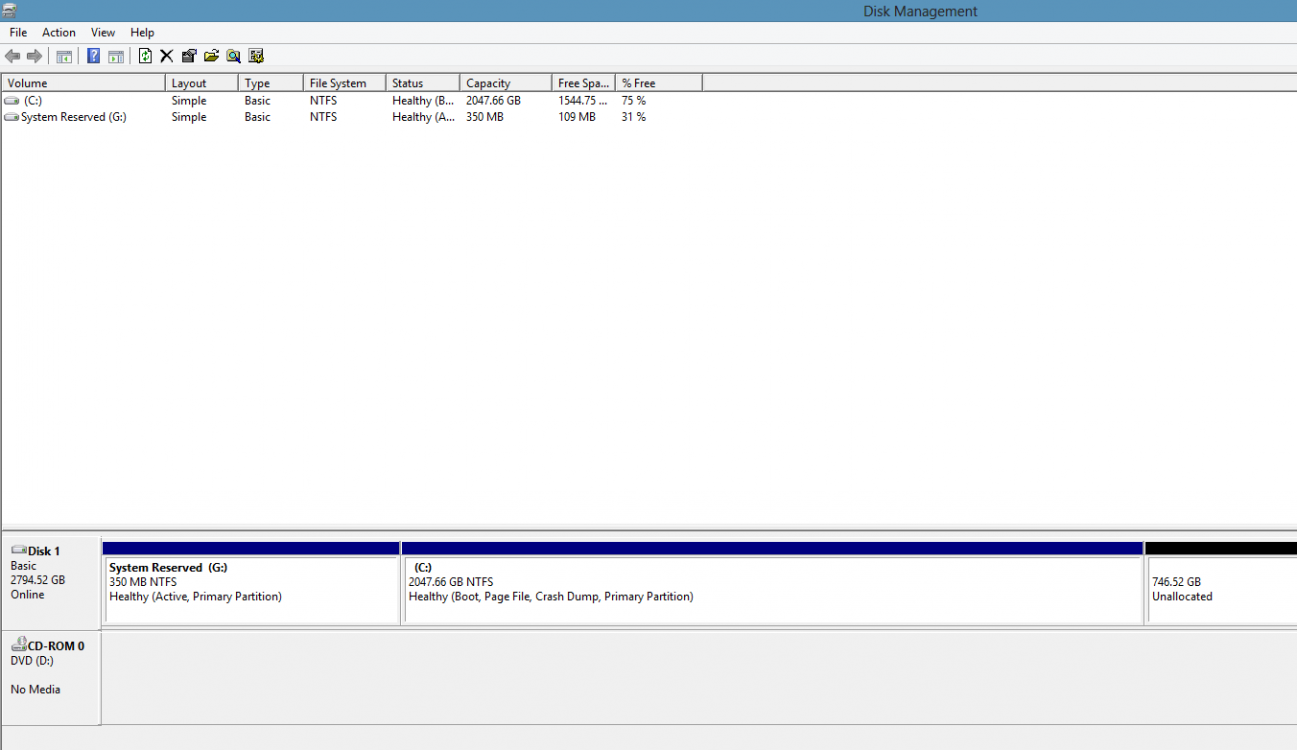Open the File menu
The width and height of the screenshot is (1297, 750).
click(18, 33)
